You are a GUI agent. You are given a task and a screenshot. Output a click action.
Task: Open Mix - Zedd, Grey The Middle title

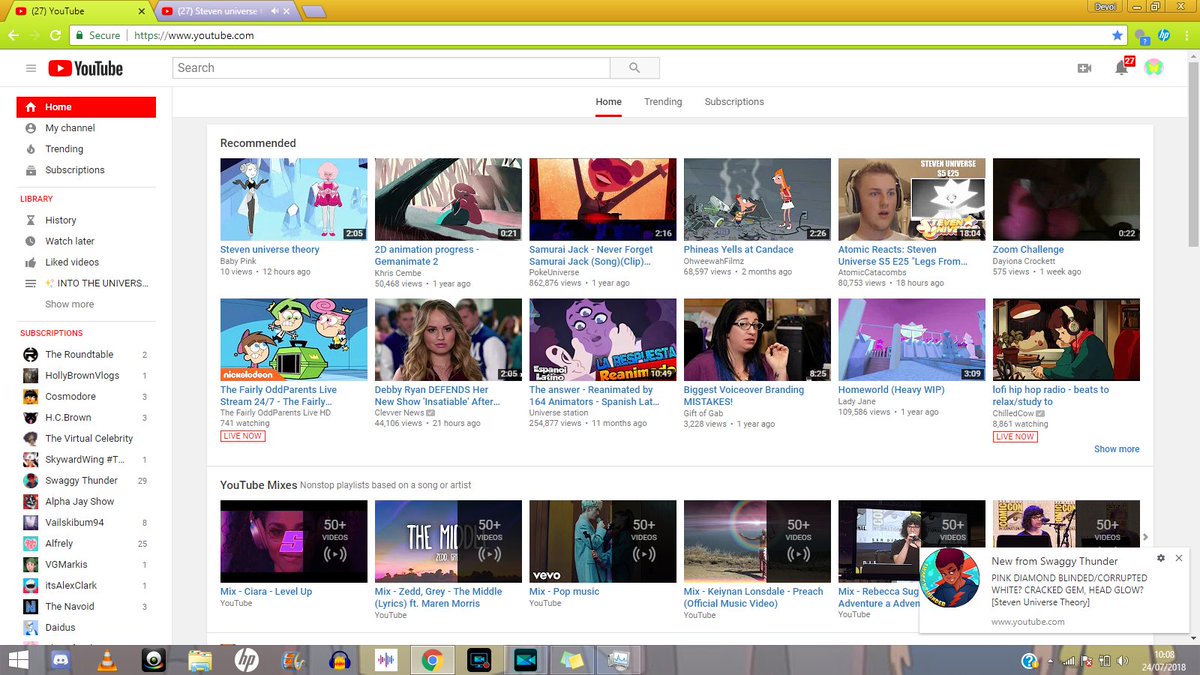(438, 598)
